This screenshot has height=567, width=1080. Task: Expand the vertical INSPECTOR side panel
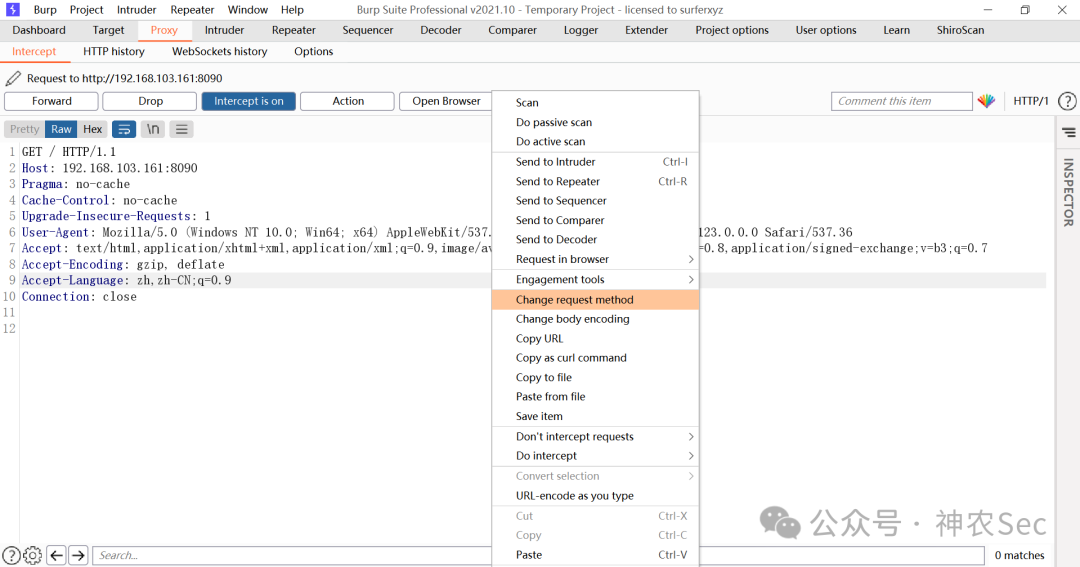[1068, 192]
